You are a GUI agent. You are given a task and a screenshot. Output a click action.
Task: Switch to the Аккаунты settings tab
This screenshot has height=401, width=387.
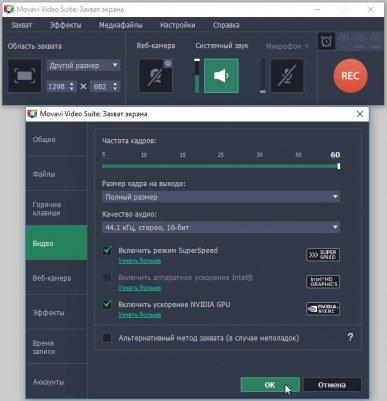click(x=56, y=382)
